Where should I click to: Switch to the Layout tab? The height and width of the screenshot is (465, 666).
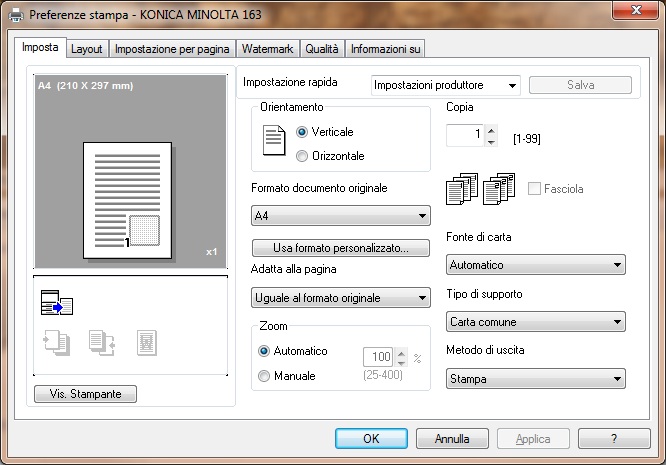click(87, 49)
